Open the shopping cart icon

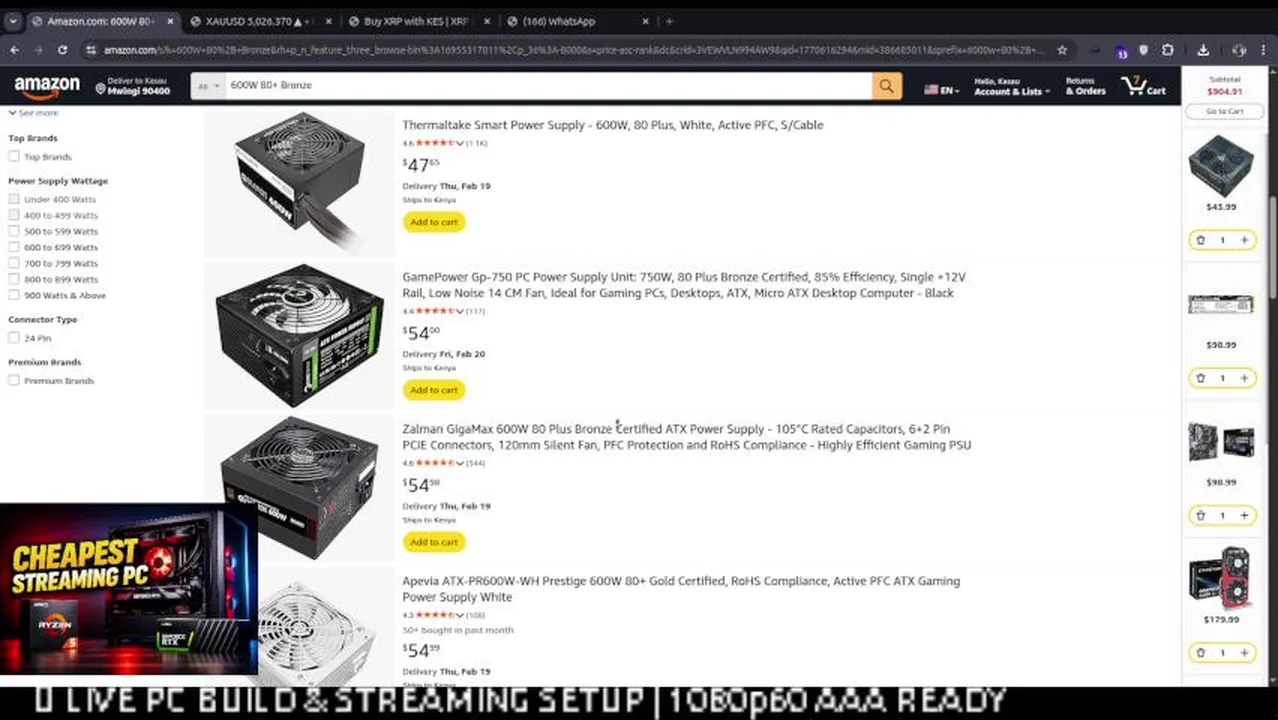point(1143,86)
